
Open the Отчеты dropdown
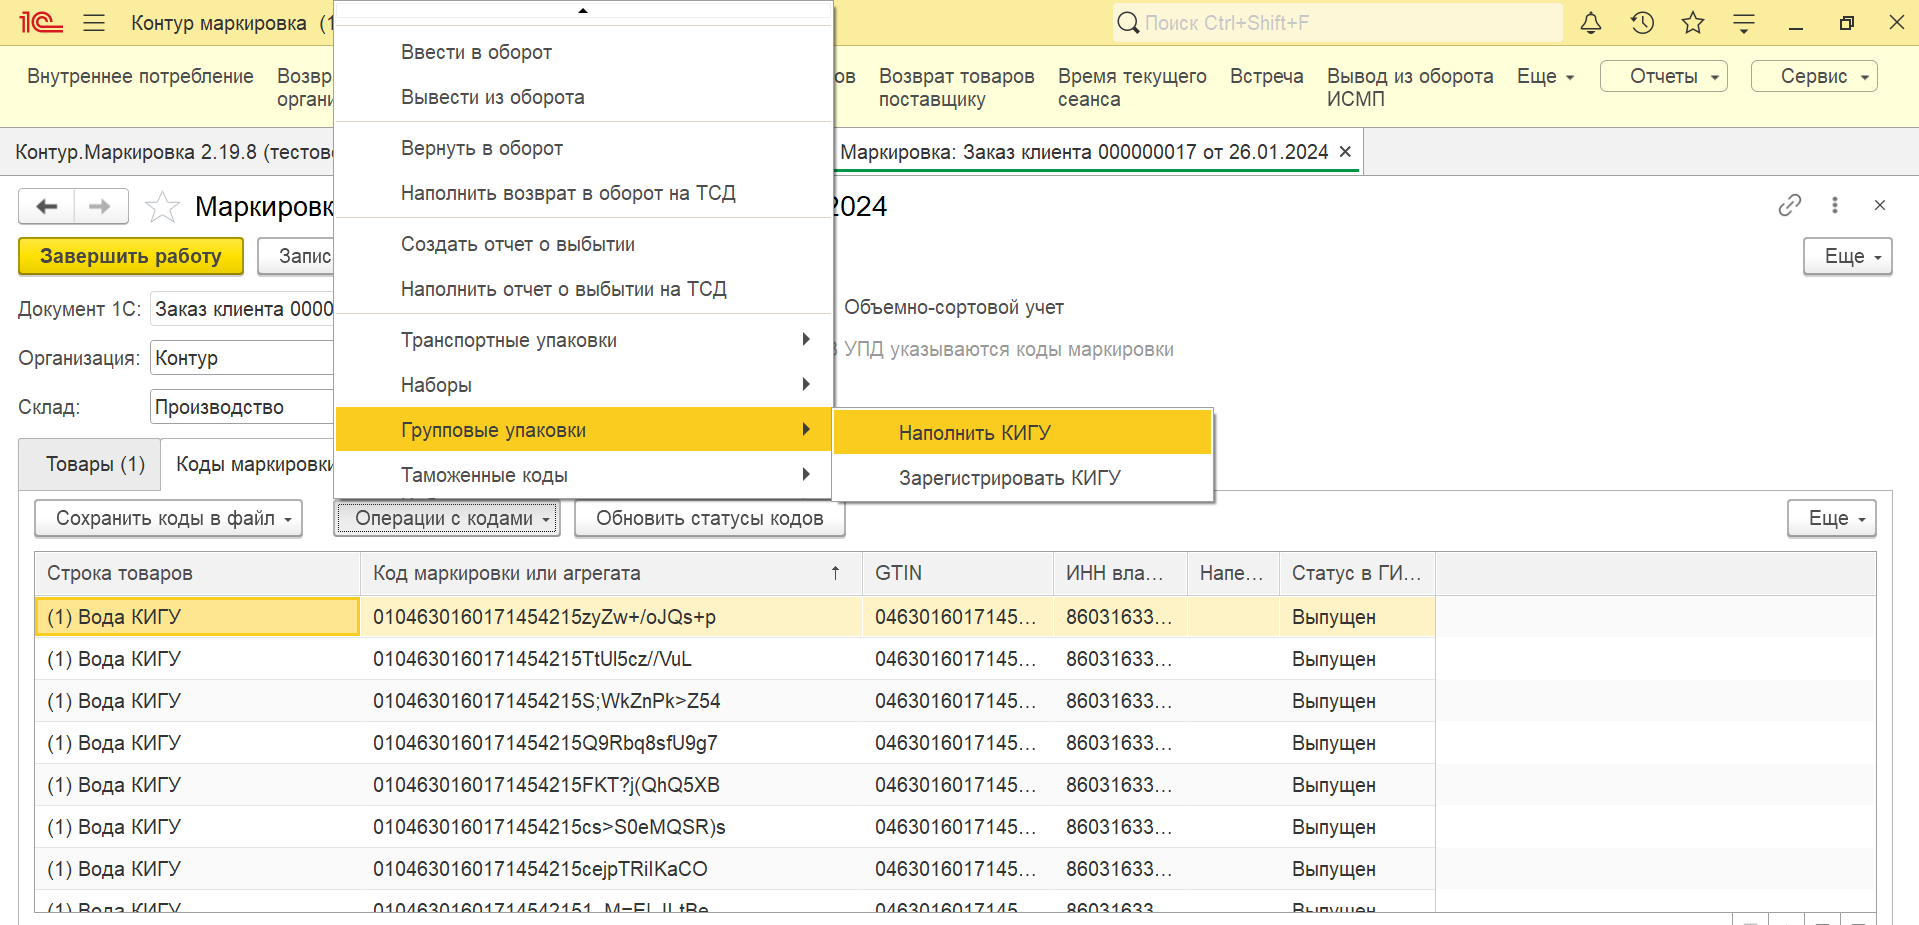point(1664,76)
